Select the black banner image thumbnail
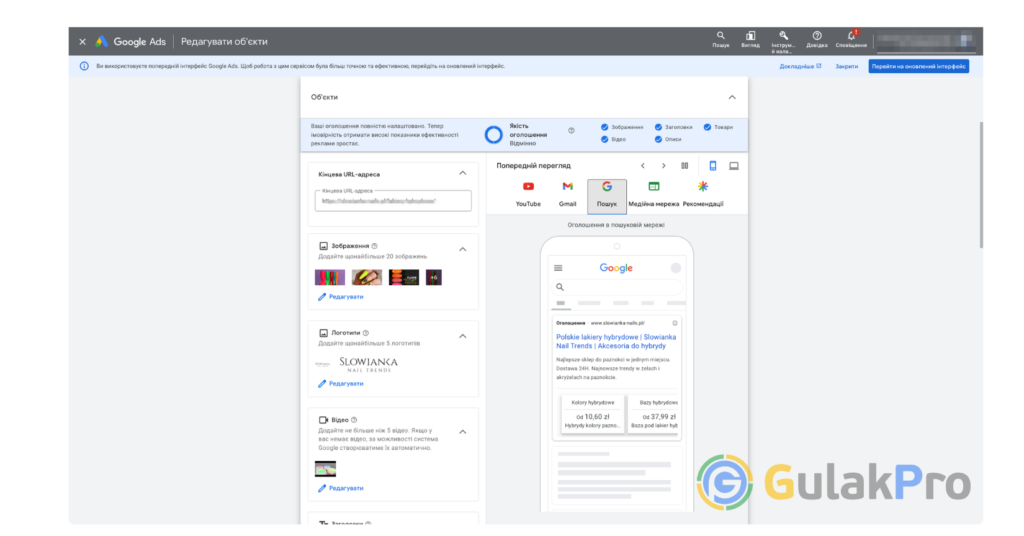Image resolution: width=1024 pixels, height=536 pixels. 404,277
